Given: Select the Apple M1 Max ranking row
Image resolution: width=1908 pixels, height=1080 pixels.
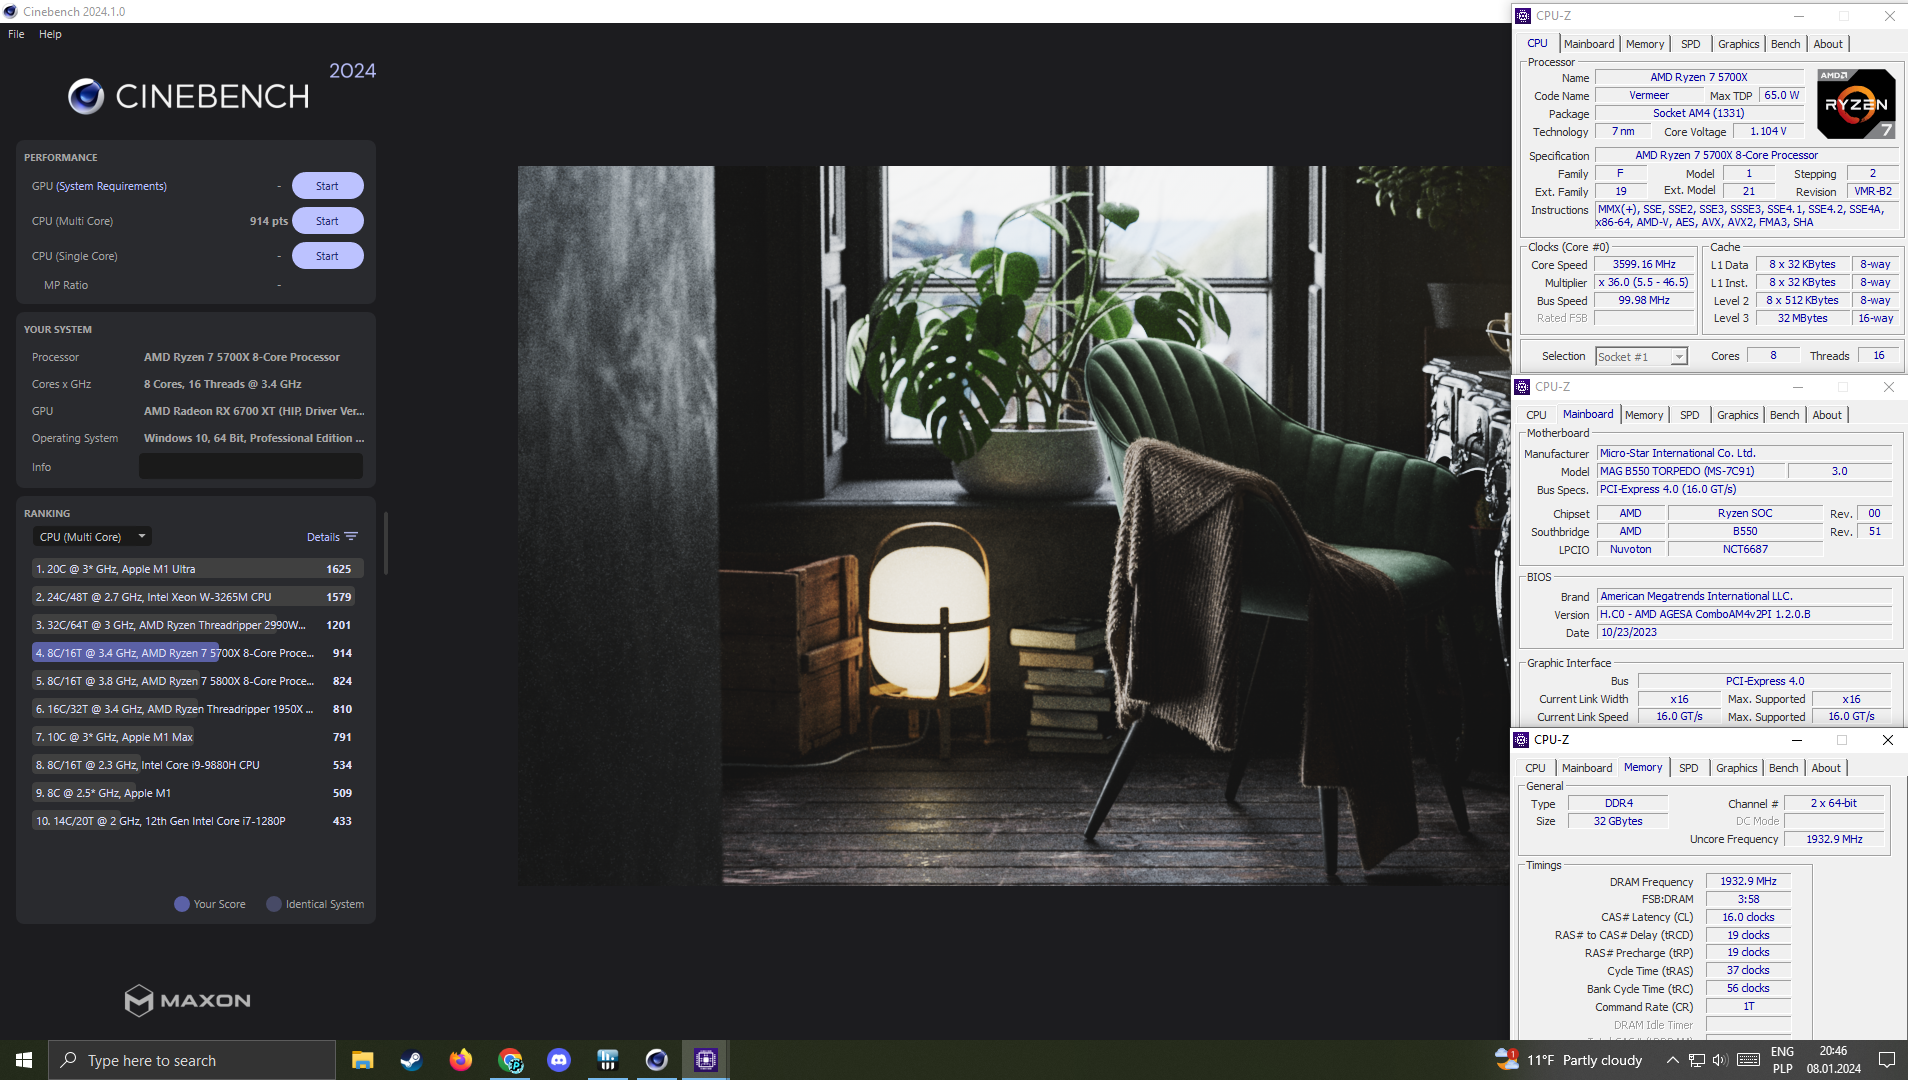Looking at the screenshot, I should 196,737.
